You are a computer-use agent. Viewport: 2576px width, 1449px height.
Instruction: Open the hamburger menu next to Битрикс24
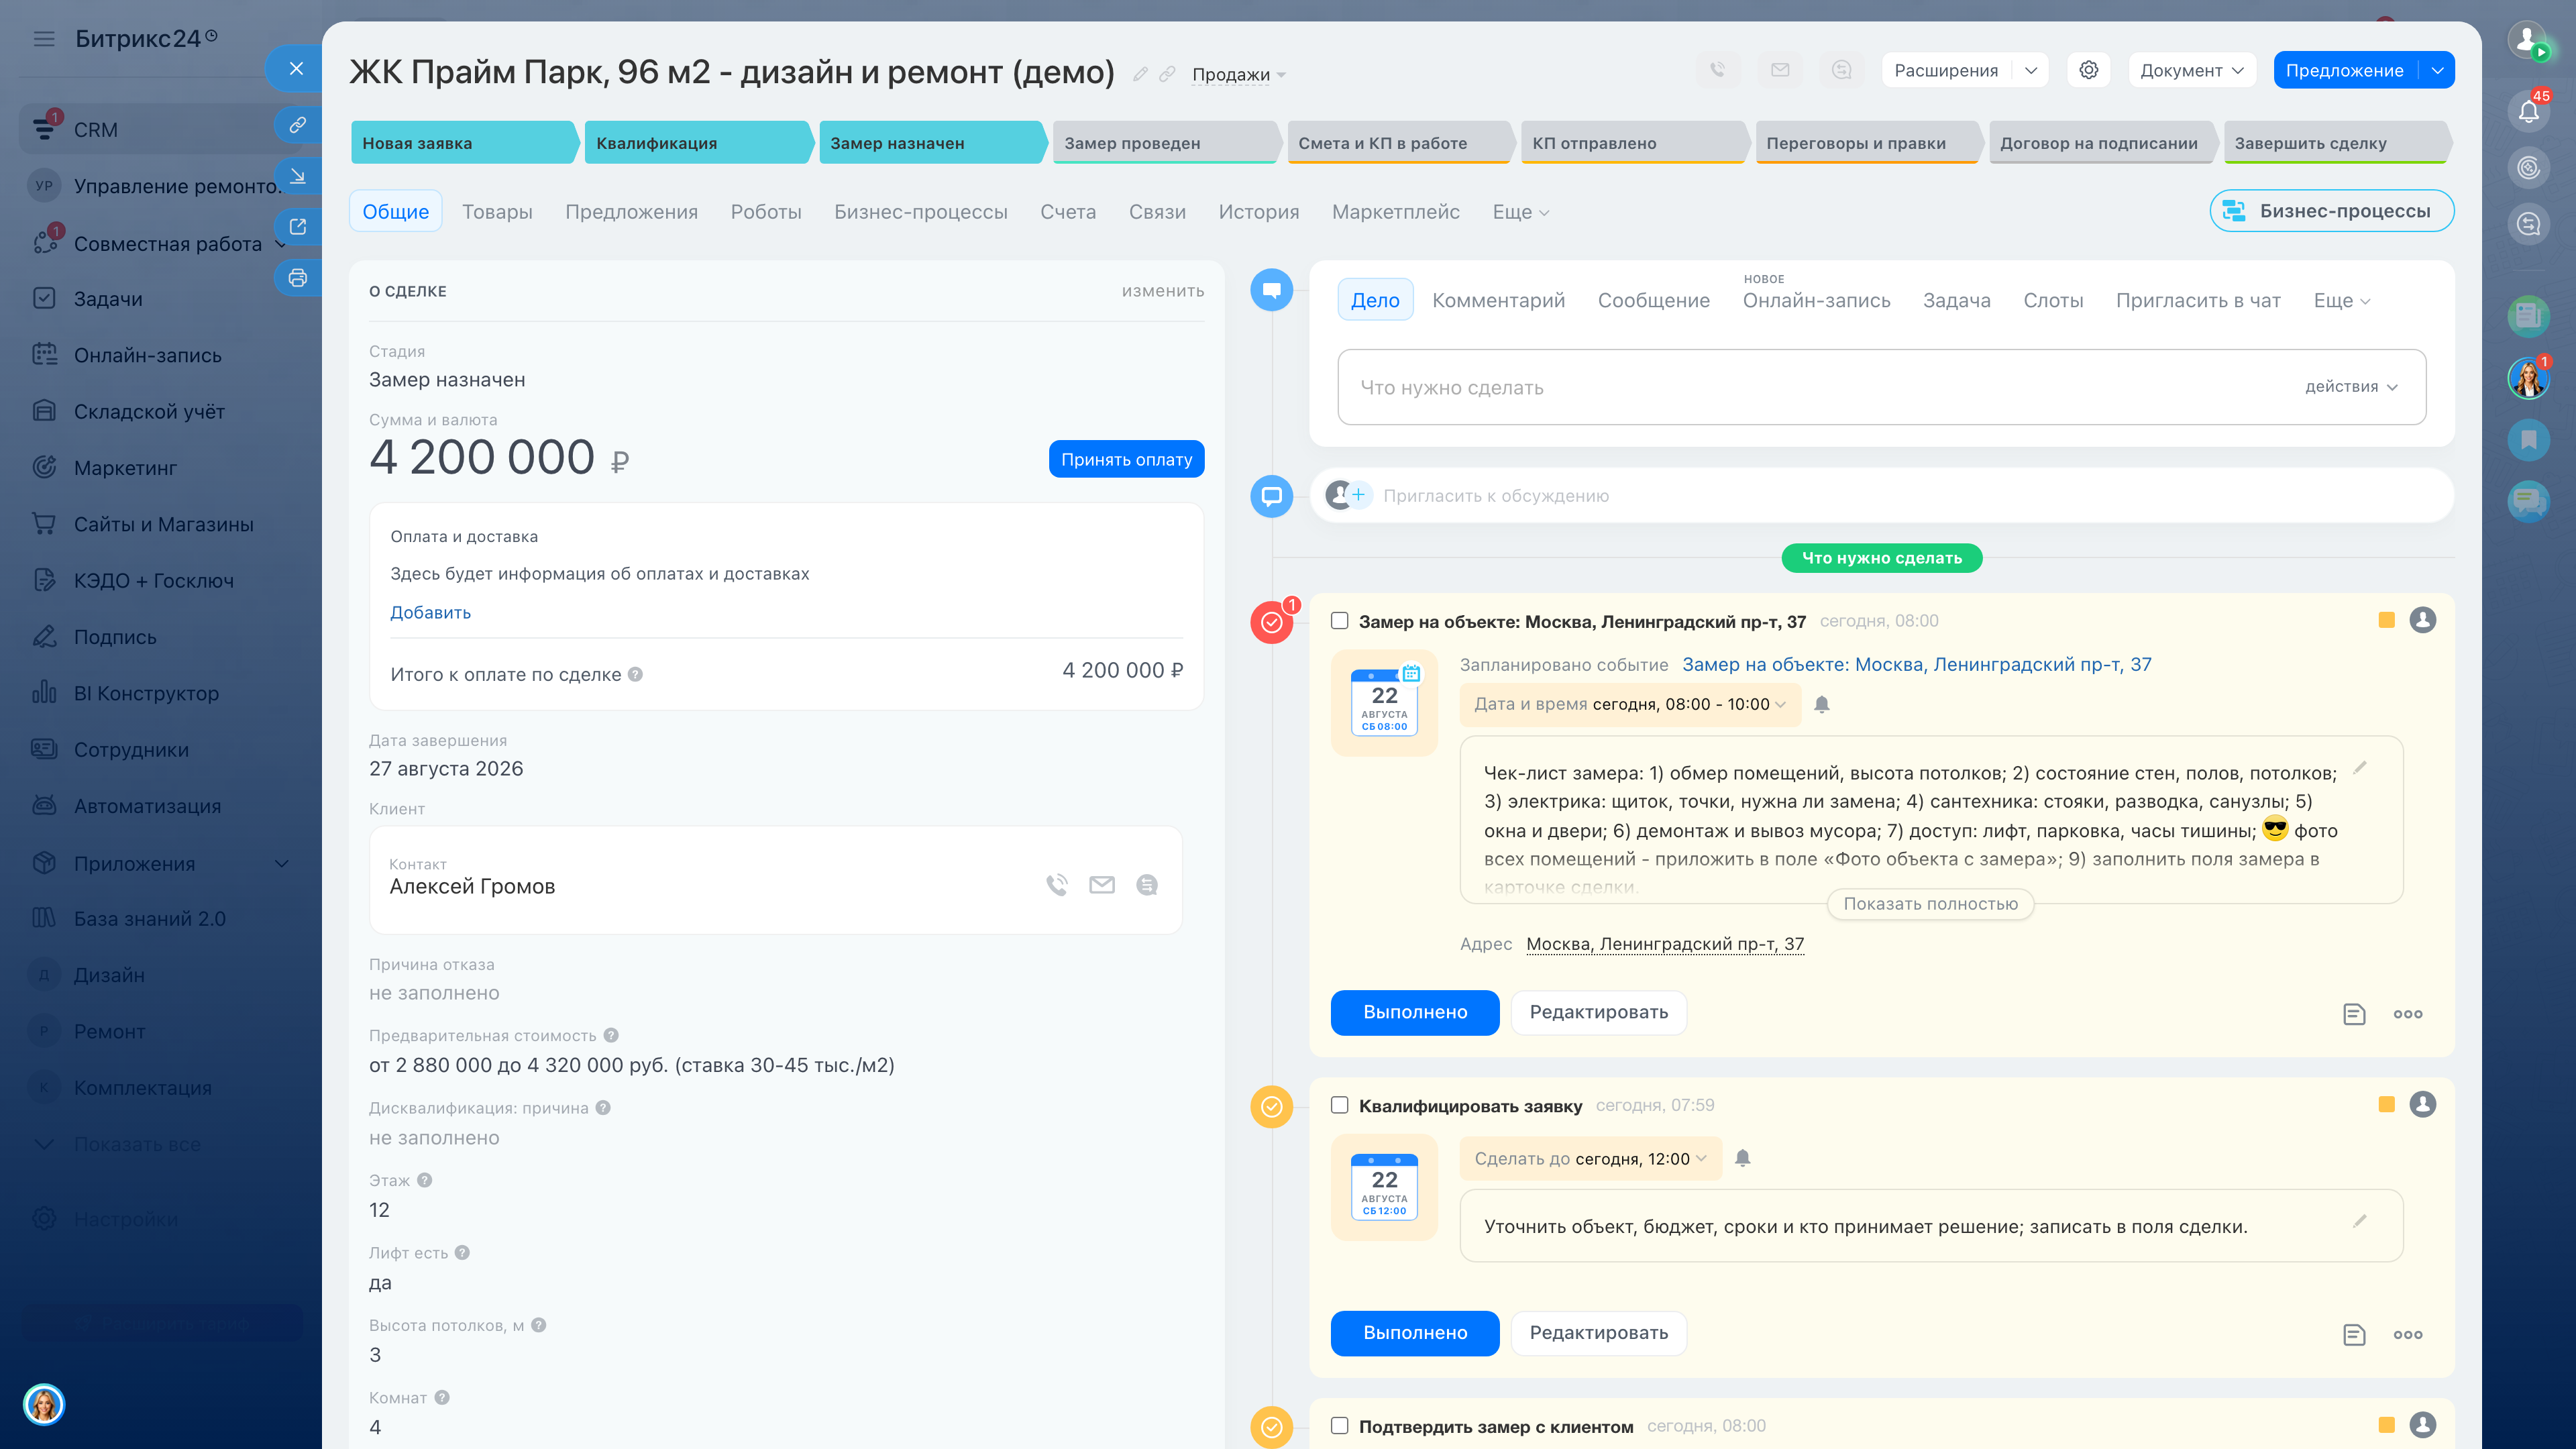pos(44,39)
